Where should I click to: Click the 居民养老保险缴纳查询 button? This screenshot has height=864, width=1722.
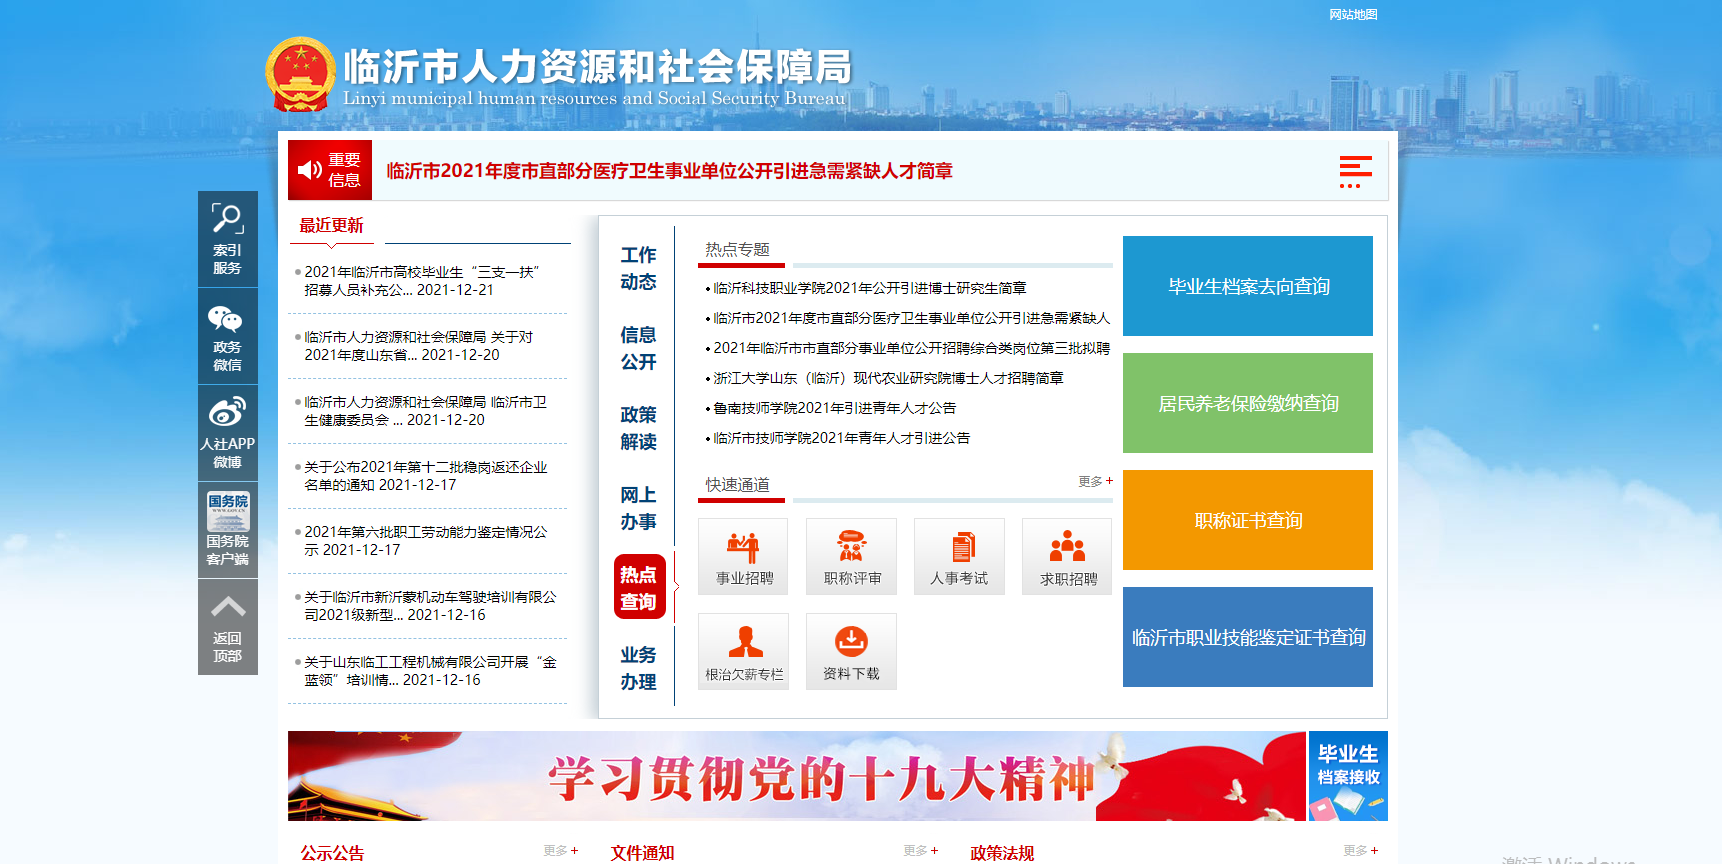tap(1248, 403)
